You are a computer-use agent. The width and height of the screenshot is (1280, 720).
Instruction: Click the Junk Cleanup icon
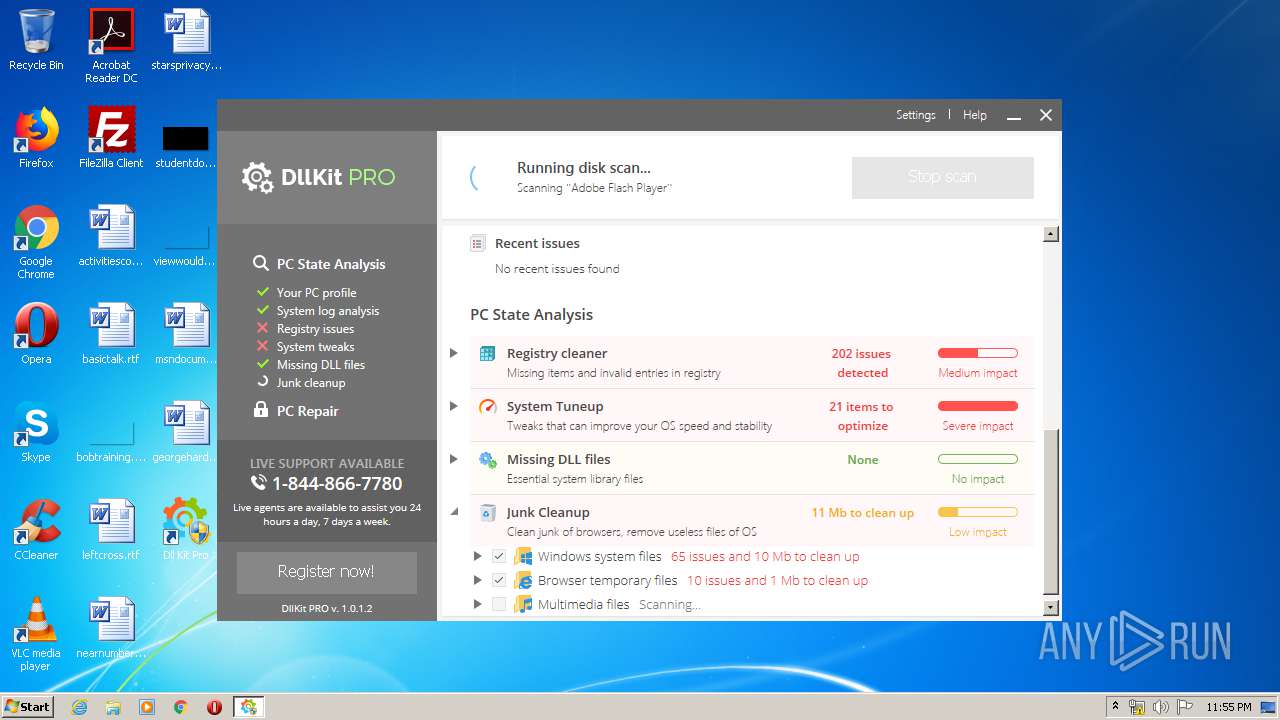coord(487,512)
